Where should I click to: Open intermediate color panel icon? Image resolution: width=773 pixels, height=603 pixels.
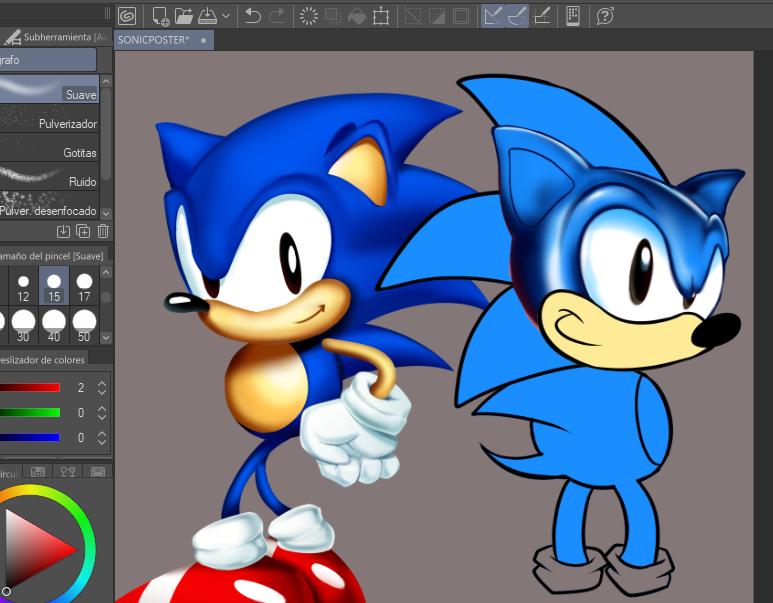(x=68, y=472)
